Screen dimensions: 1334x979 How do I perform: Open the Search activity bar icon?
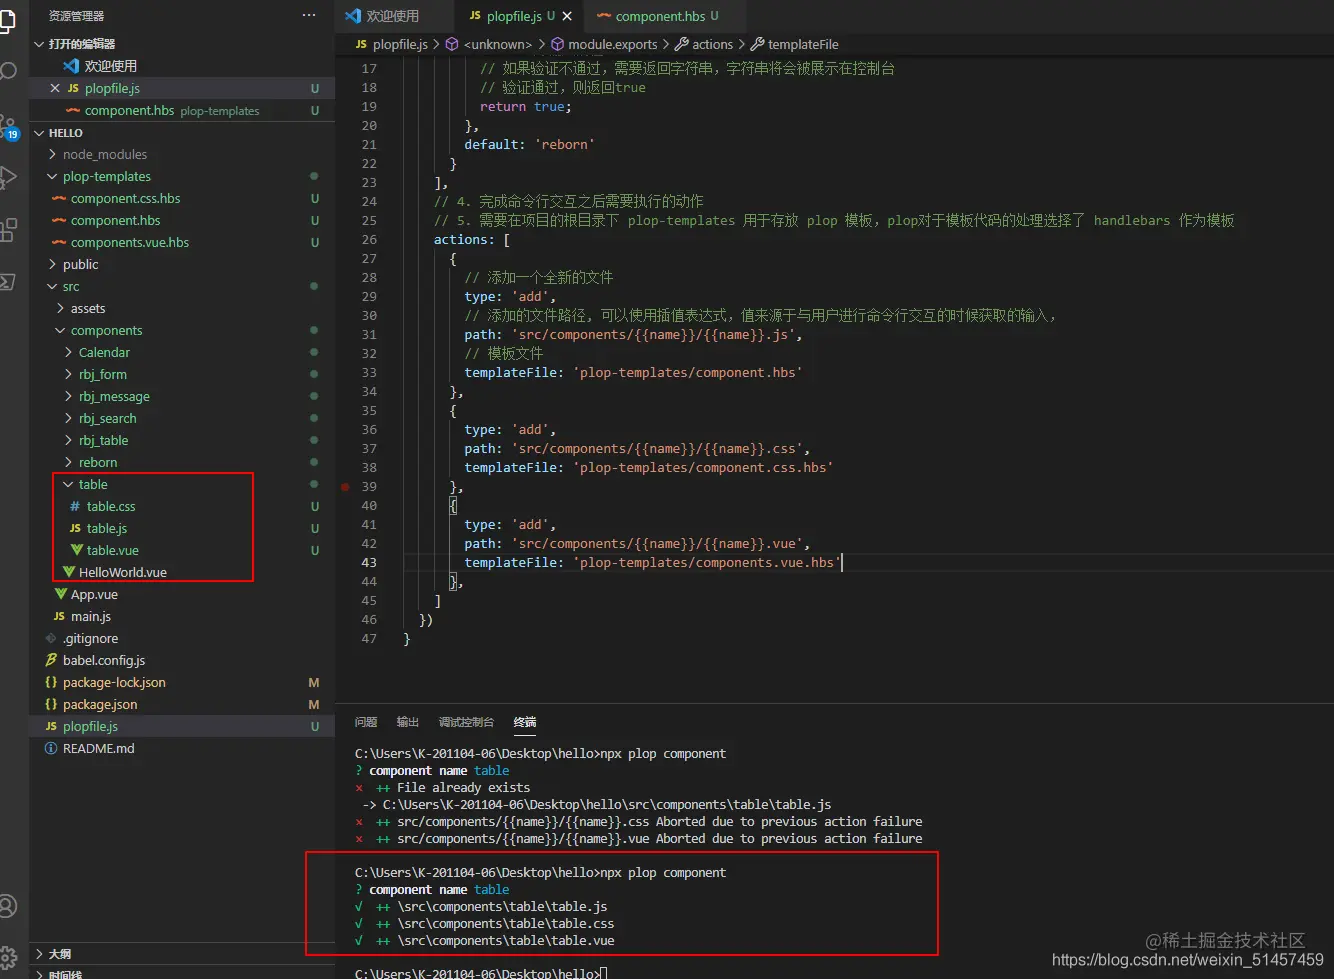click(x=7, y=72)
